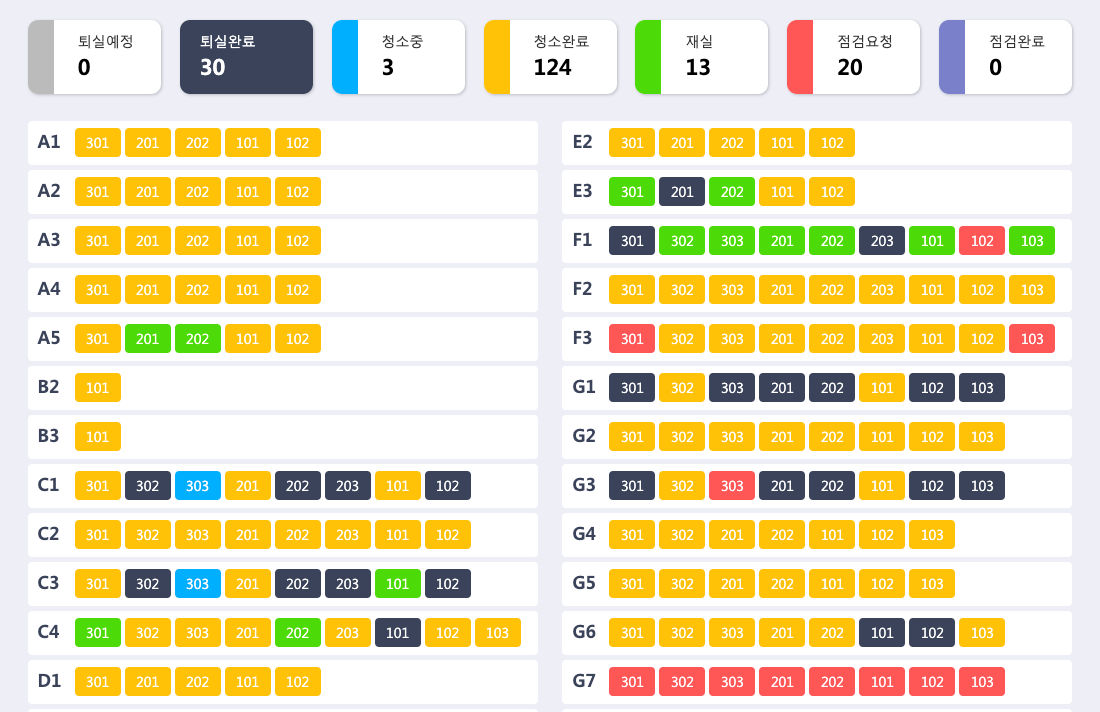
Task: Select the 퇴실완료 status card
Action: (246, 57)
